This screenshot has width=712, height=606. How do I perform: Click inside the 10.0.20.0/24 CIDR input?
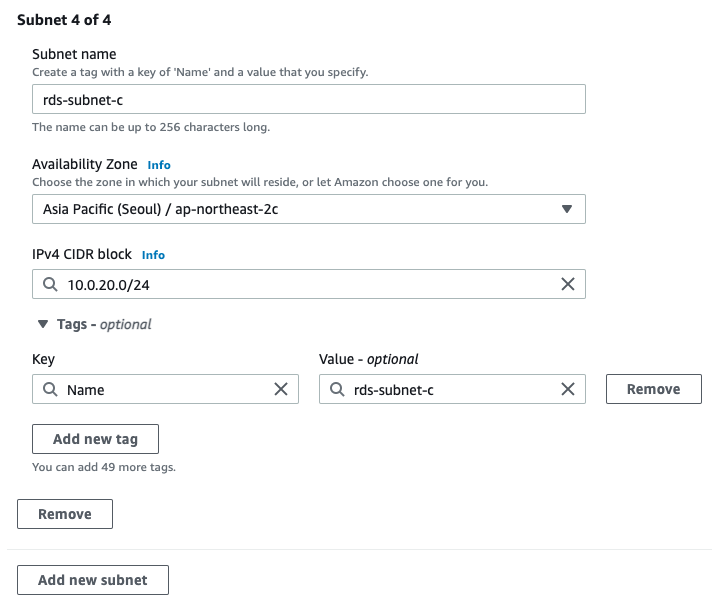pos(309,284)
